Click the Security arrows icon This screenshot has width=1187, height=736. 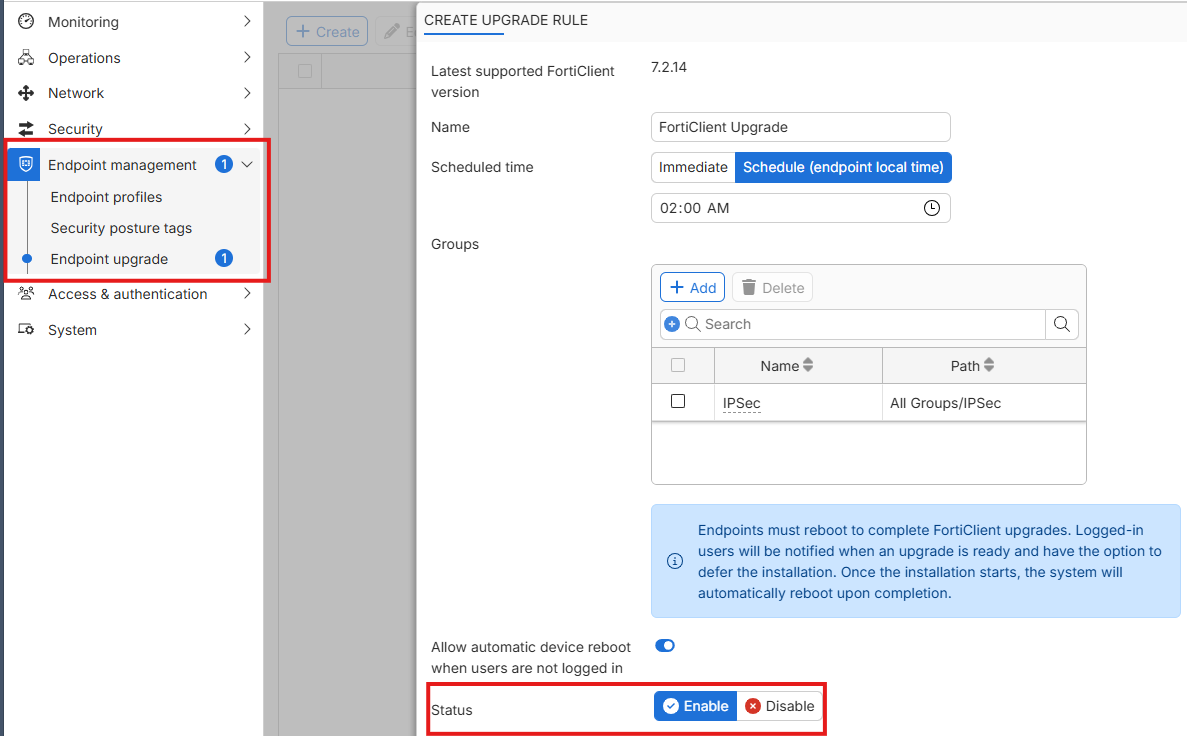pyautogui.click(x=26, y=129)
